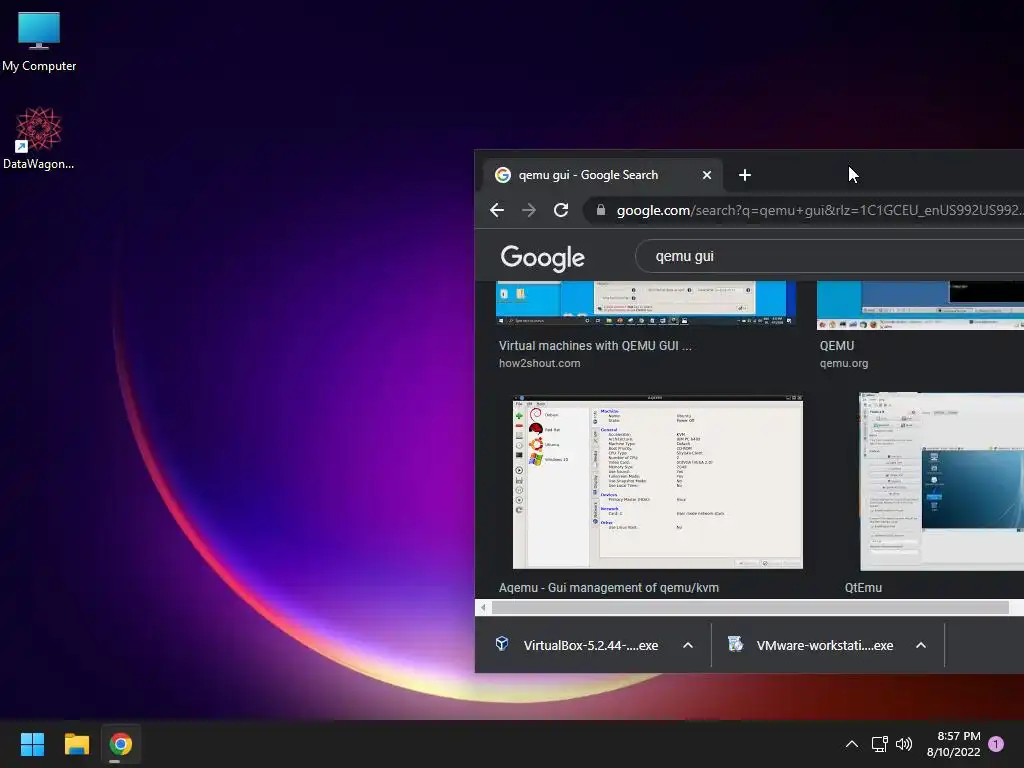Image resolution: width=1024 pixels, height=768 pixels.
Task: Expand VMware download options arrow
Action: pyautogui.click(x=921, y=645)
